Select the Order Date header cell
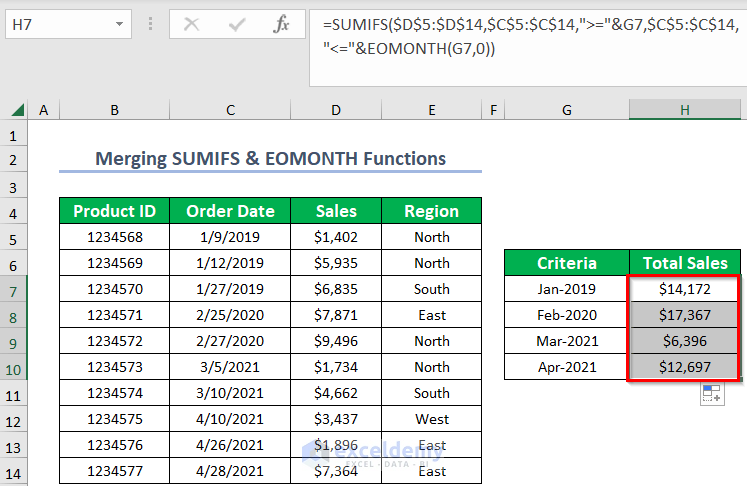The image size is (747, 486). [x=230, y=212]
